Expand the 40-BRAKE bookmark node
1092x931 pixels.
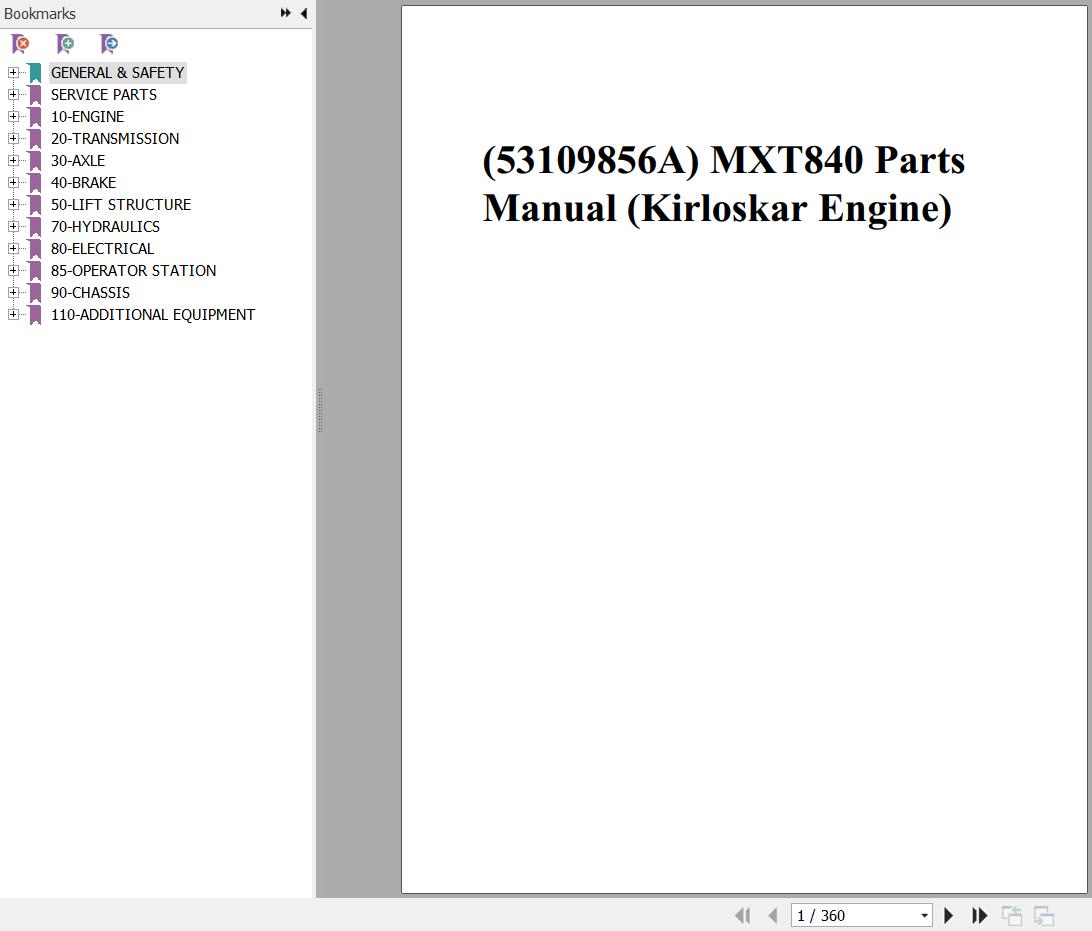(x=13, y=182)
